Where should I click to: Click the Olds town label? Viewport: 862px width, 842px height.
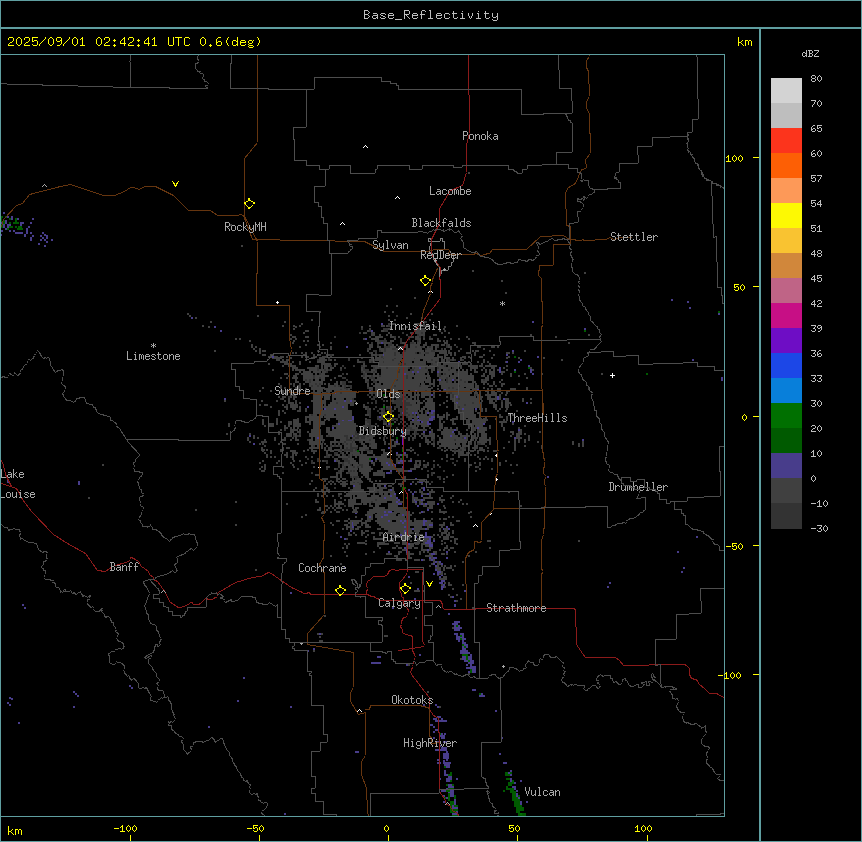point(388,394)
